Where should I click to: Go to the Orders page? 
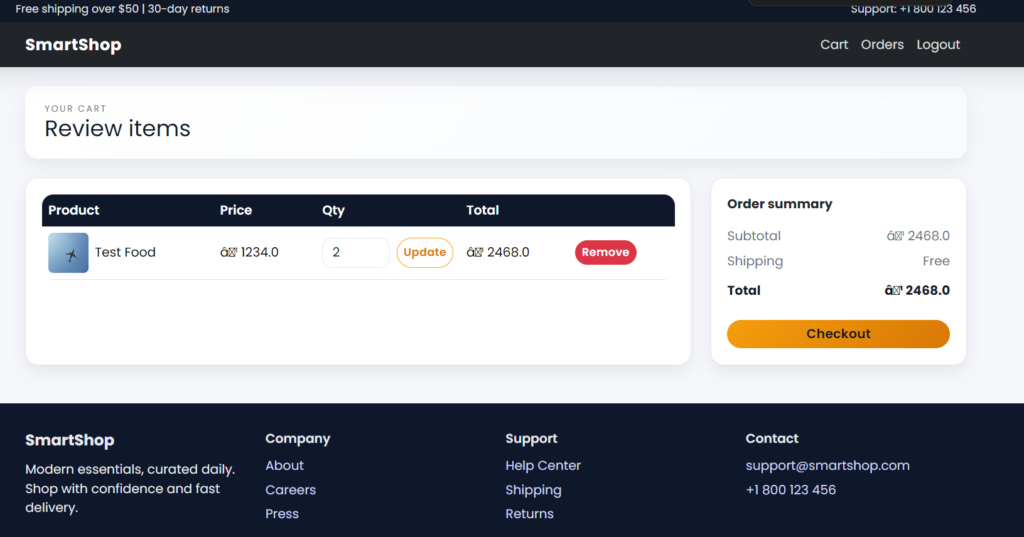point(882,44)
